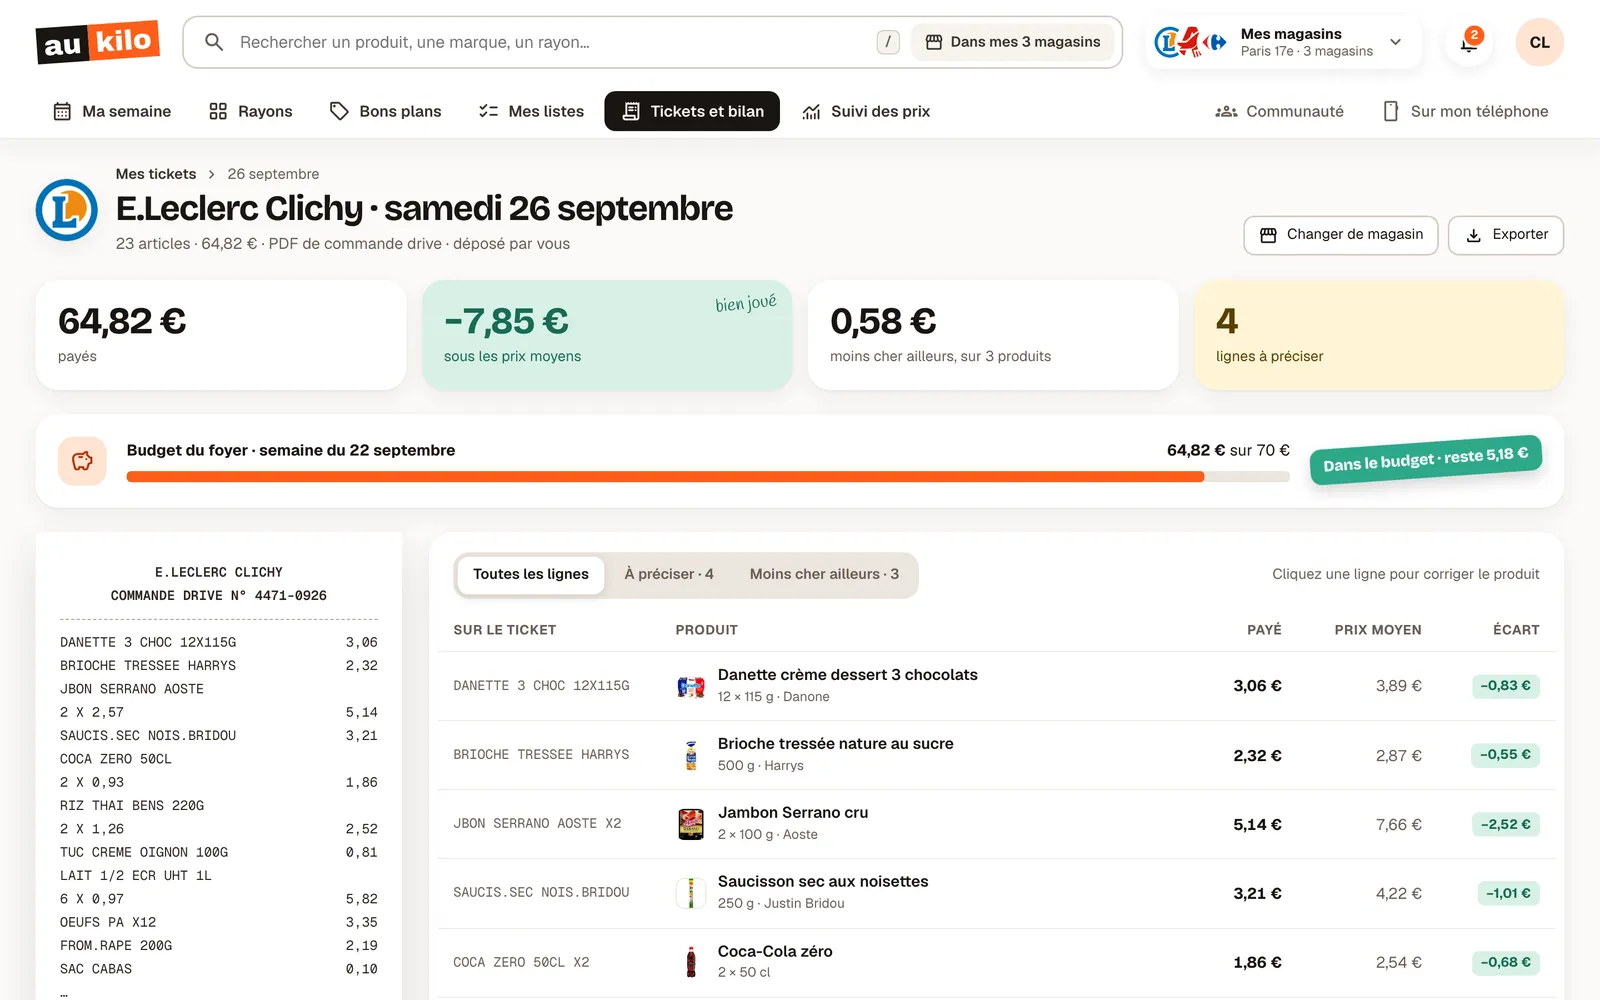Click the Saucisson sec product image
Screen dimensions: 1600x1000
pos(691,893)
